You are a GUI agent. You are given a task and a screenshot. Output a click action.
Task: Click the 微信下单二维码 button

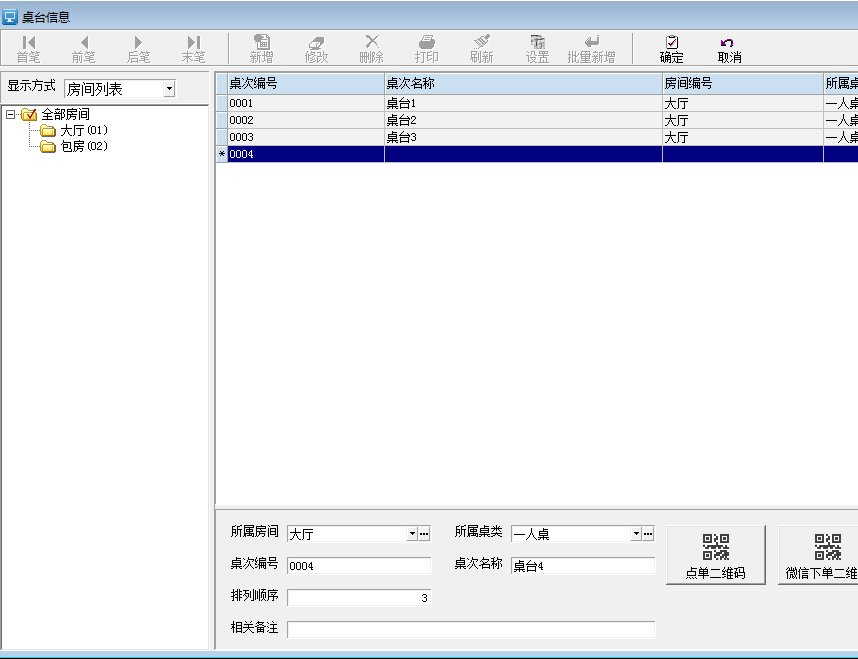coord(818,555)
